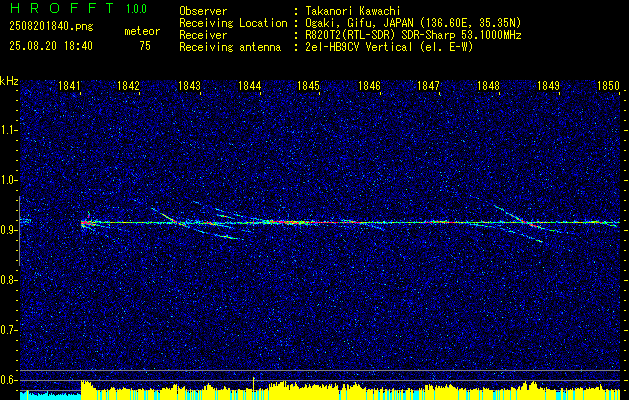Click observer name Takanori Kawachi
Screen dimensions: 629x400
[x=351, y=11]
